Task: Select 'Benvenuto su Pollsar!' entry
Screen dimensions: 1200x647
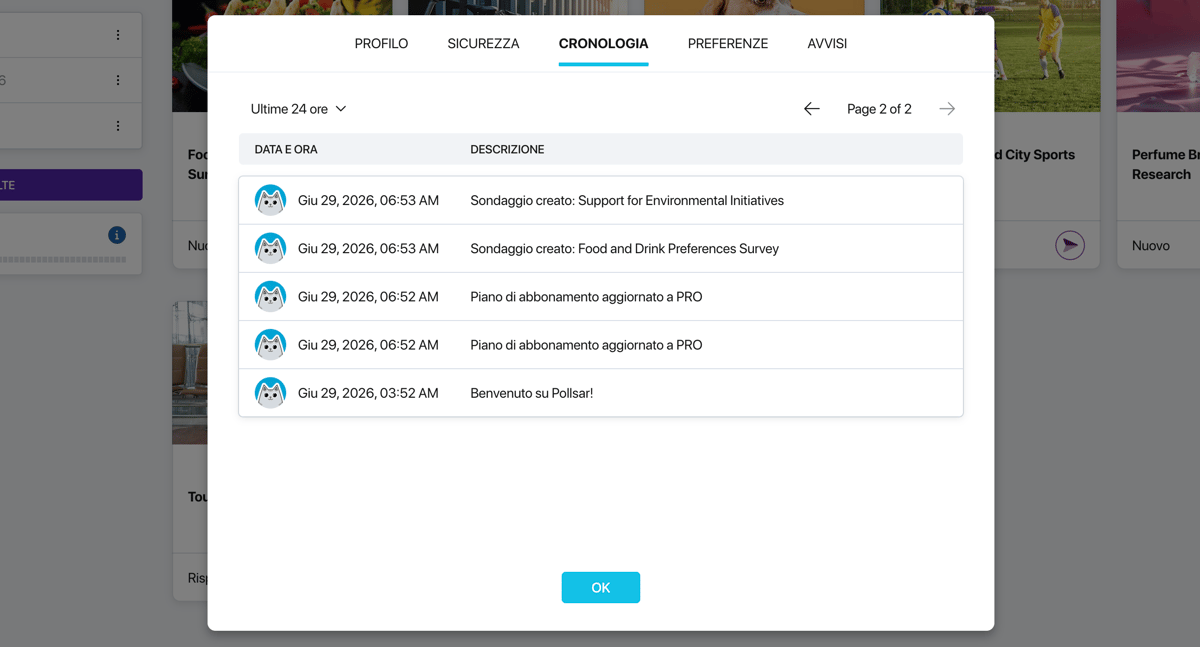Action: tap(532, 393)
